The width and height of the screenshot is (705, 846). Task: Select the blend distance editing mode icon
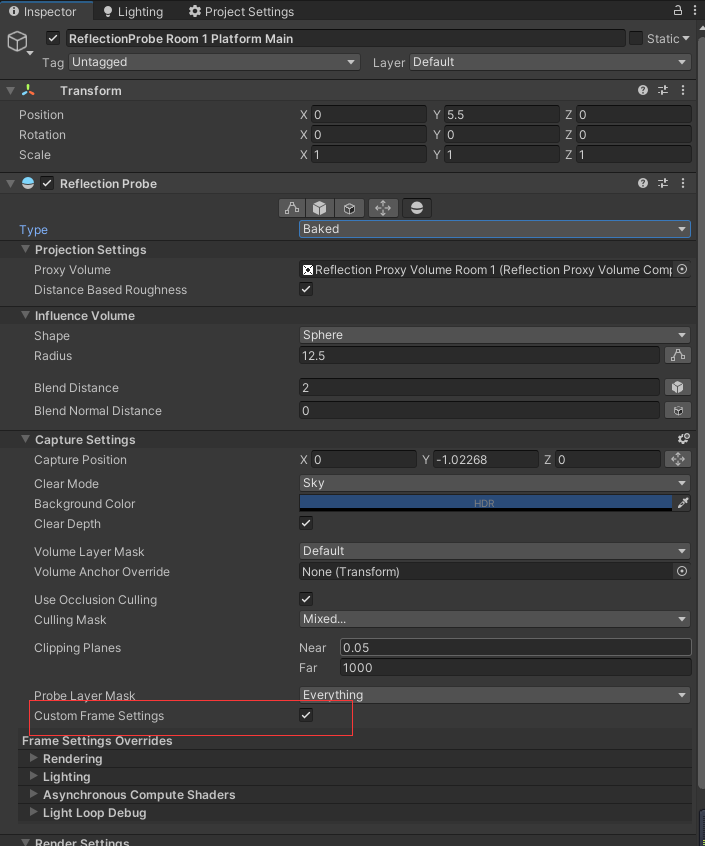(x=319, y=207)
